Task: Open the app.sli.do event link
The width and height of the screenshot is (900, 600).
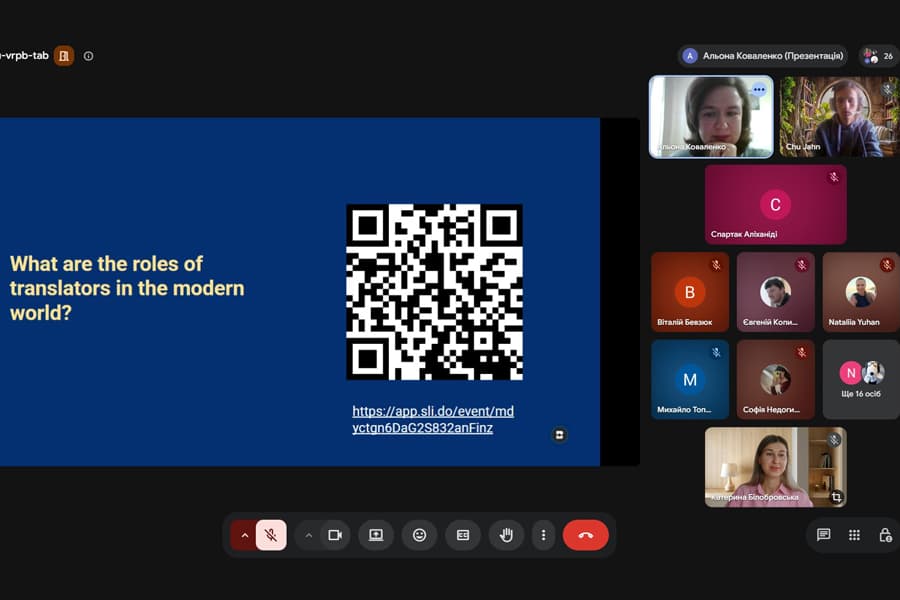Action: point(433,419)
